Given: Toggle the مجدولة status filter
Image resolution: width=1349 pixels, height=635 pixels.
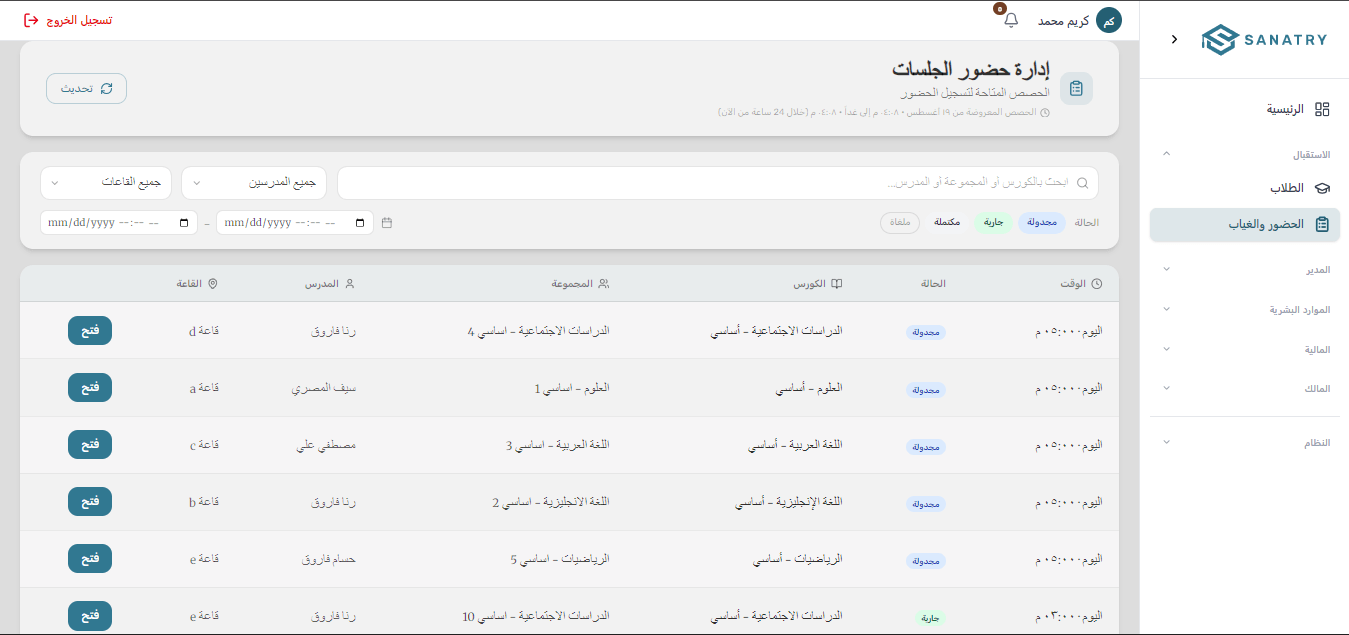Looking at the screenshot, I should [x=1042, y=222].
